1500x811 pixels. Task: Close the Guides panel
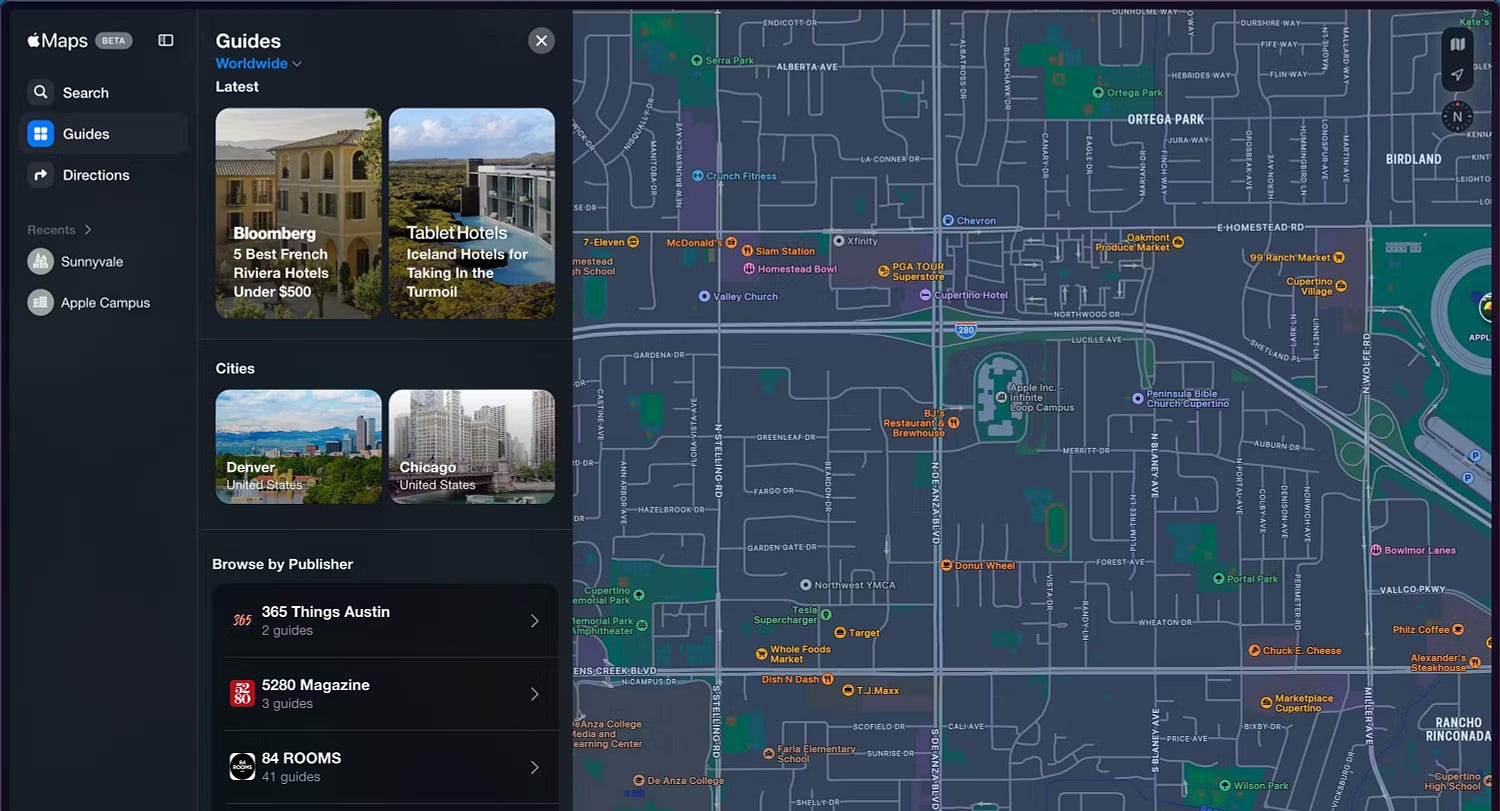[541, 41]
